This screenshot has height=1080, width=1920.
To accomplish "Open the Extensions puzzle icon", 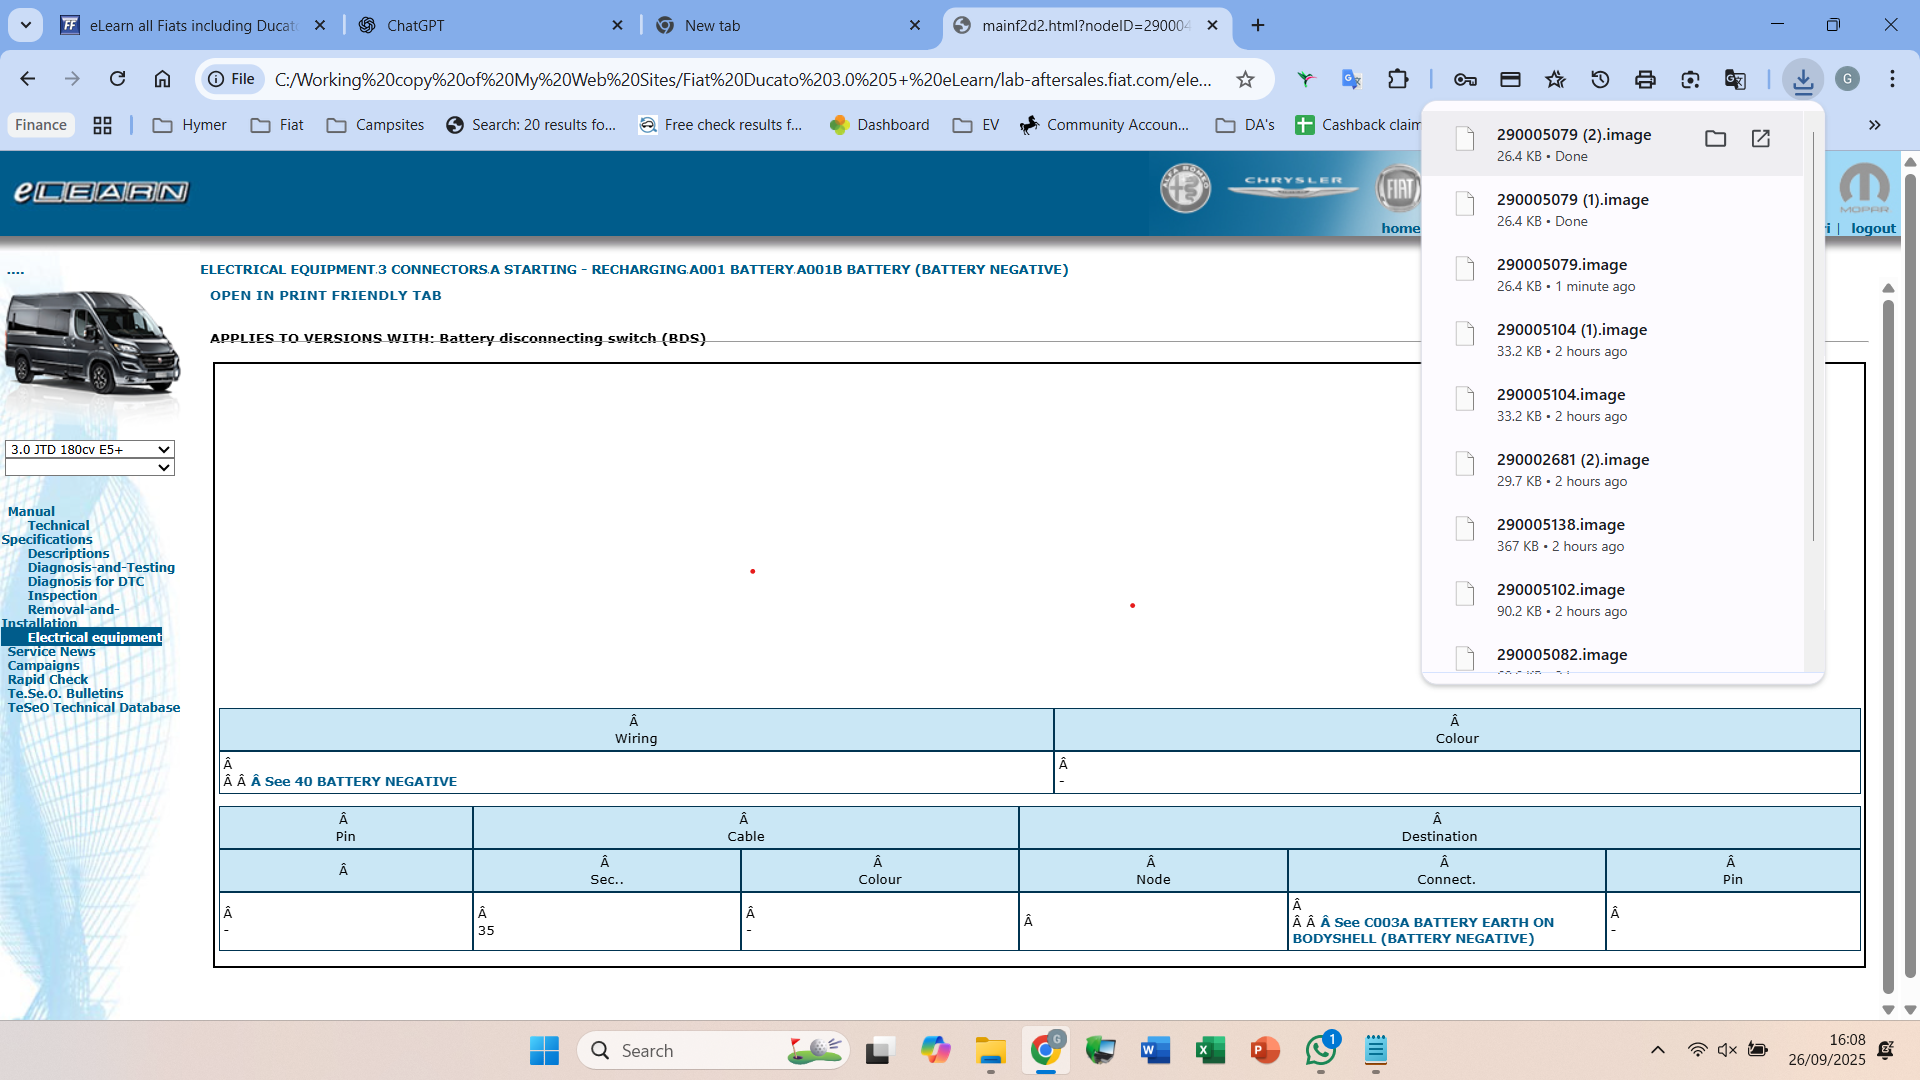I will pos(1397,79).
